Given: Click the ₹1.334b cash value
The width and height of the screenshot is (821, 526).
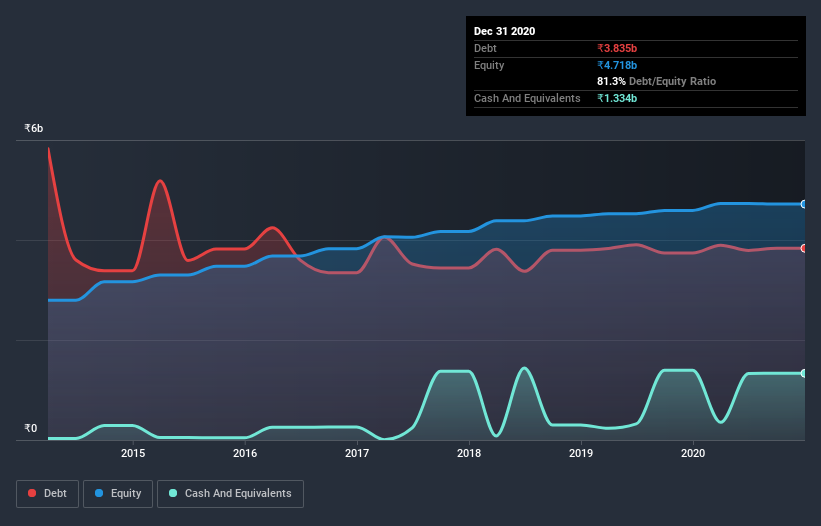Looking at the screenshot, I should pos(617,98).
